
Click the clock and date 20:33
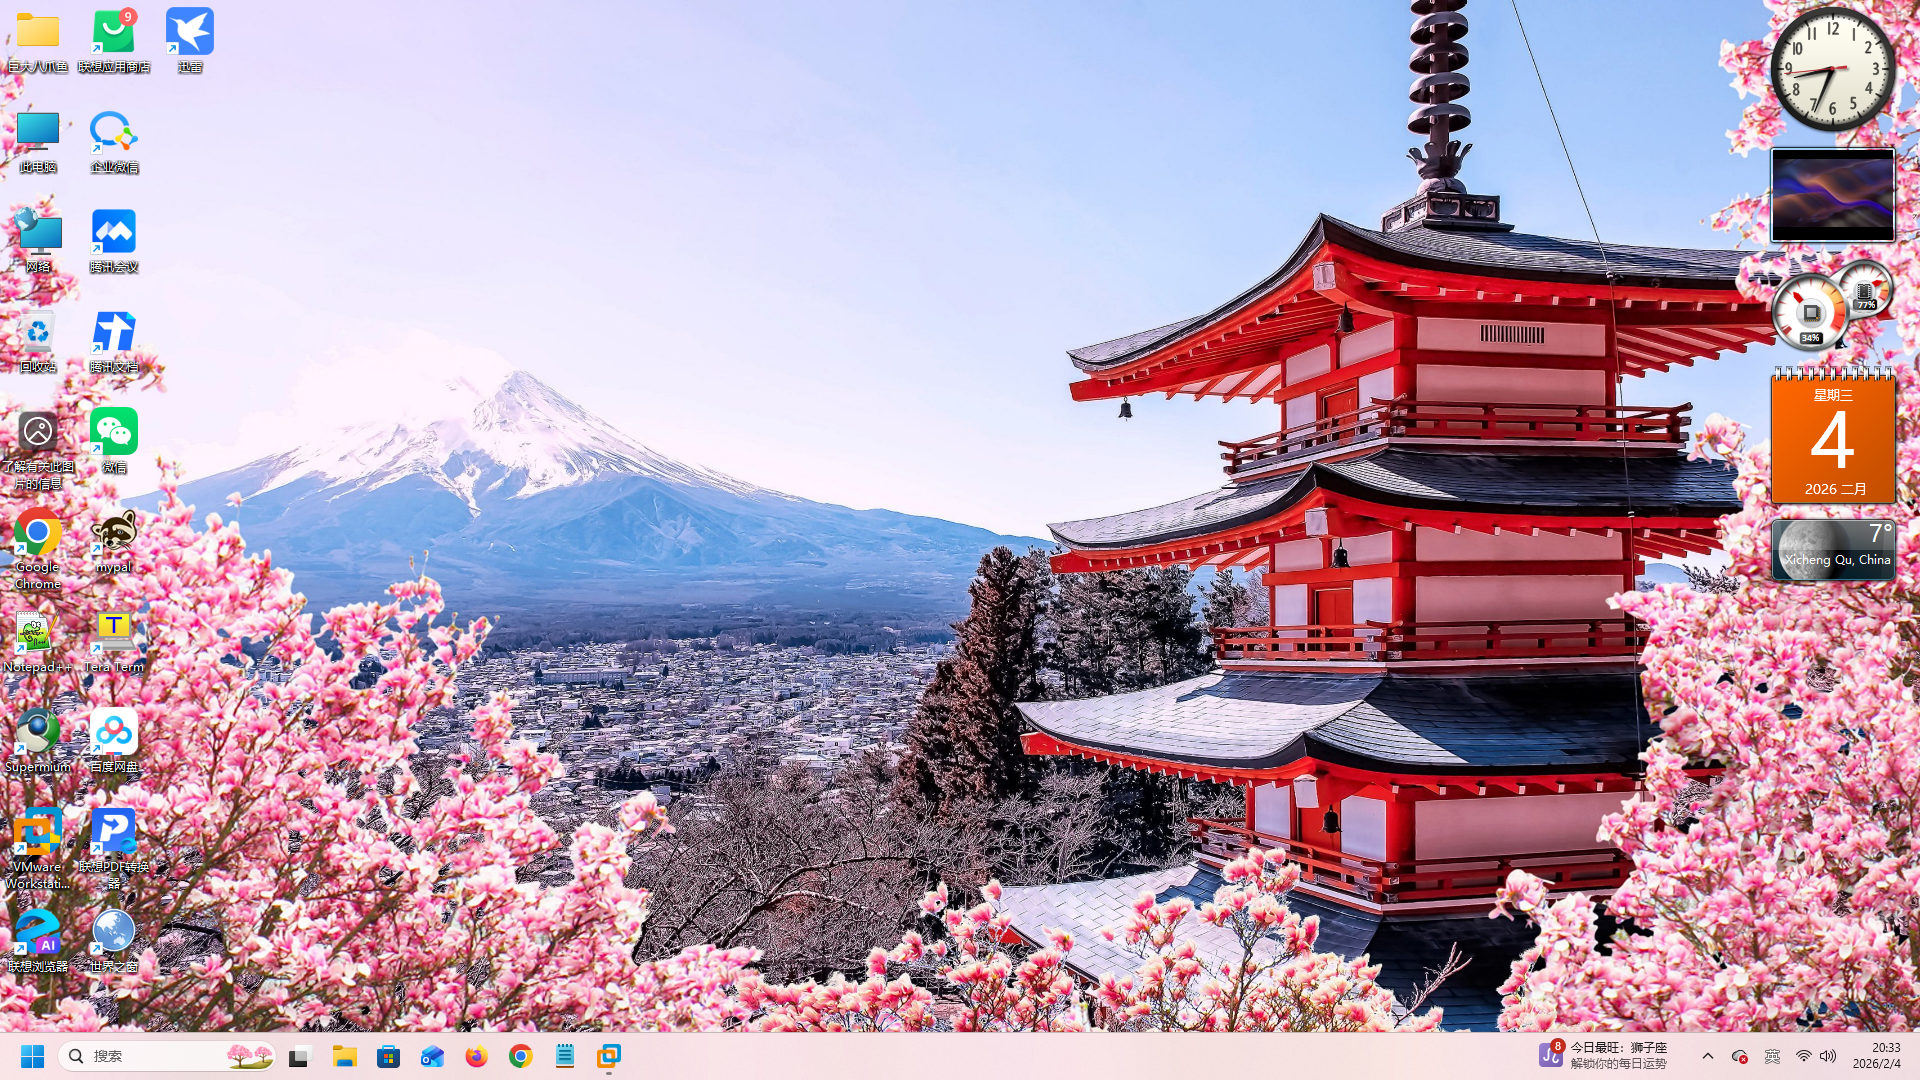[1876, 1055]
